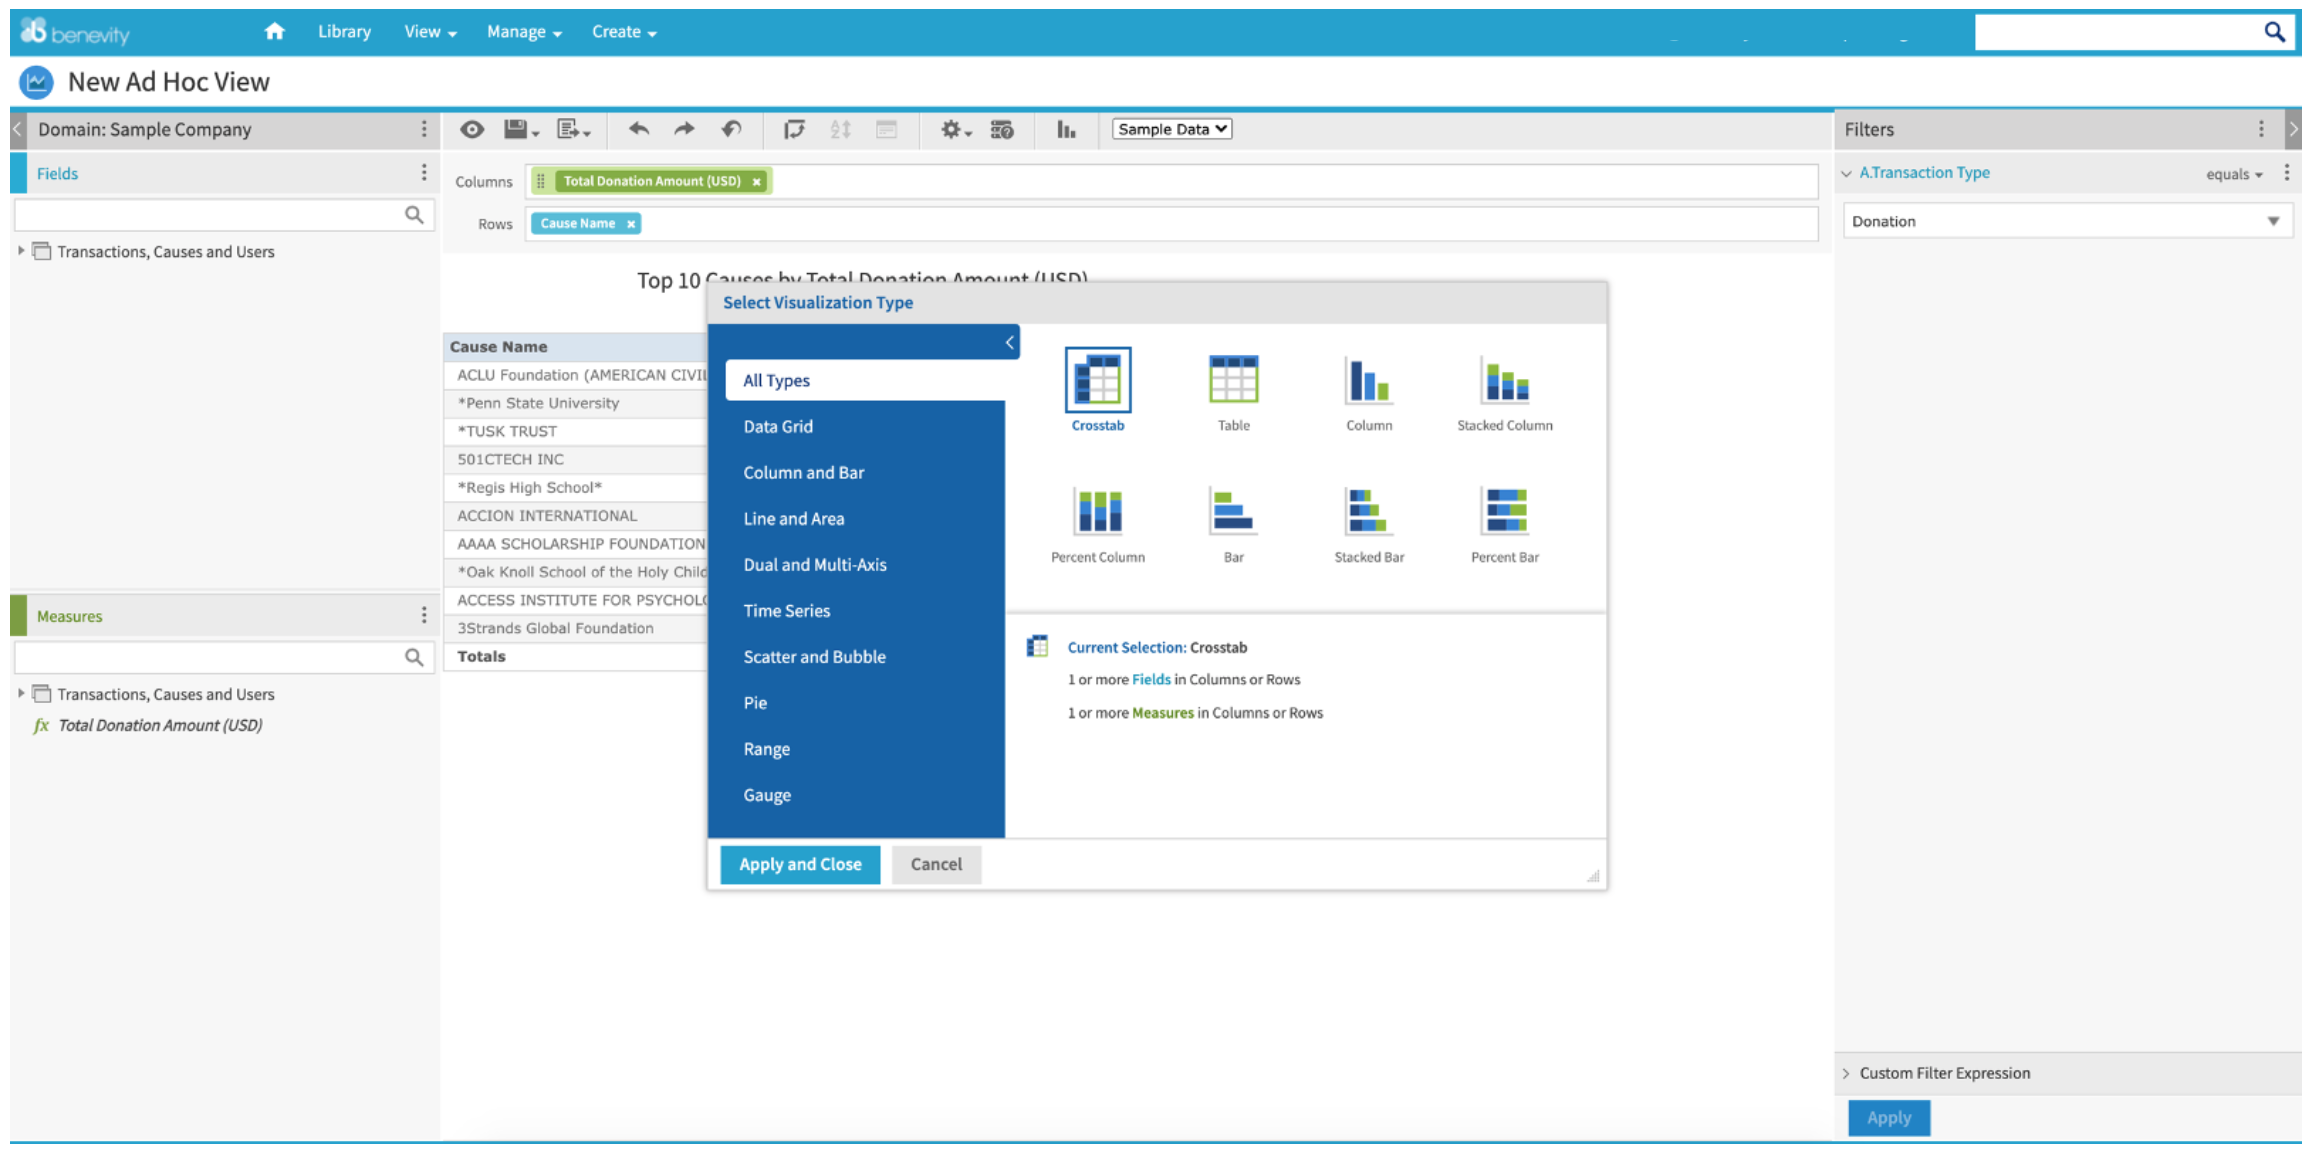Open the Sample Data dropdown

click(x=1171, y=128)
